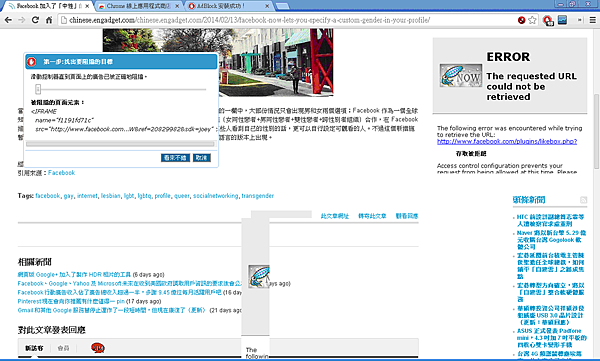The image size is (600, 361).
Task: Click the article URL link below tags
Action: pyautogui.click(x=335, y=216)
